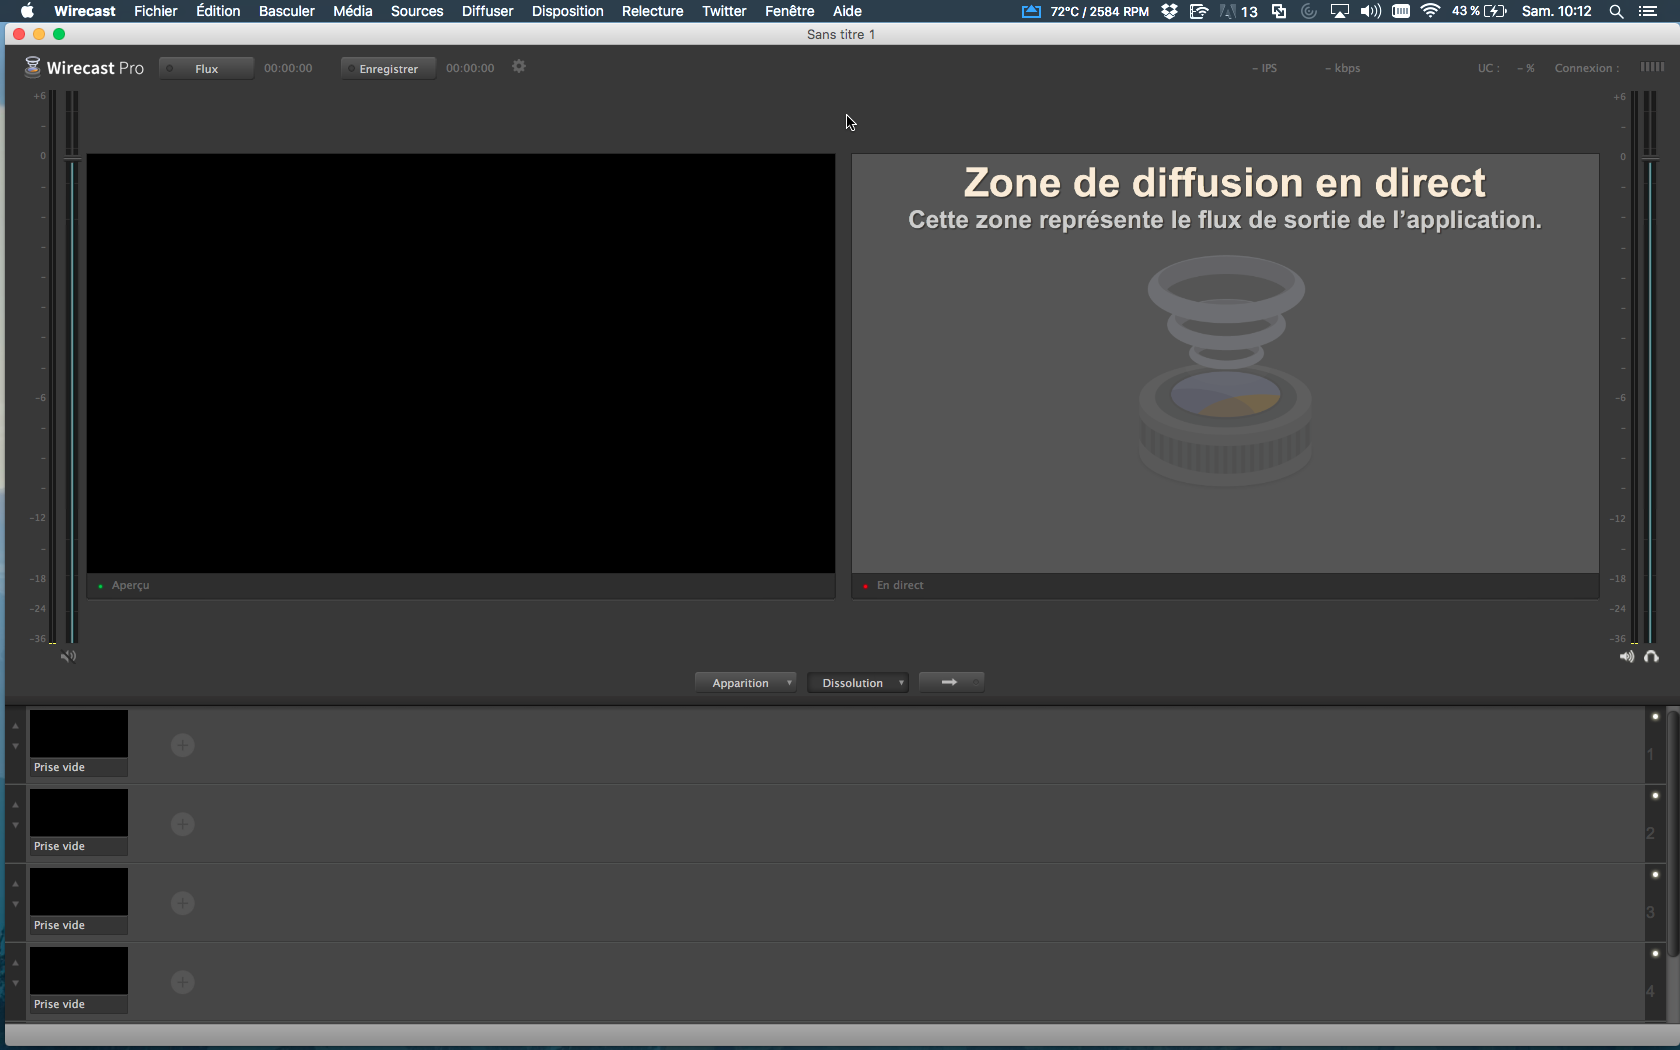This screenshot has height=1050, width=1680.
Task: Click the live output speaker icon
Action: (1627, 657)
